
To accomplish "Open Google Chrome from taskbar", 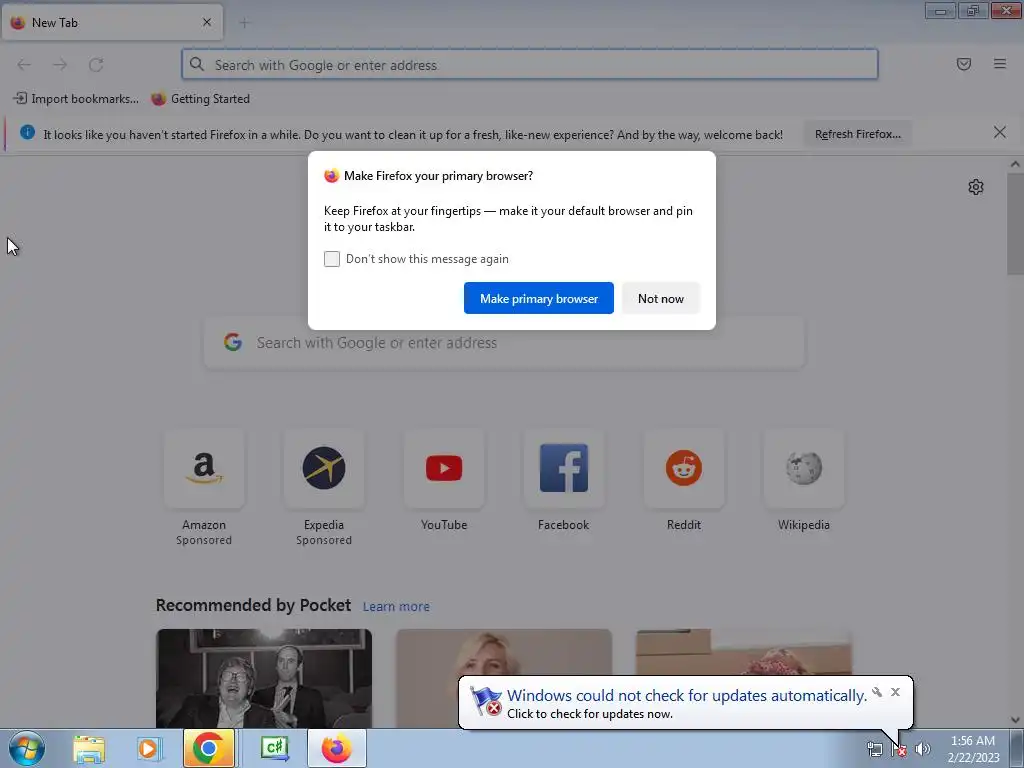I will point(208,748).
